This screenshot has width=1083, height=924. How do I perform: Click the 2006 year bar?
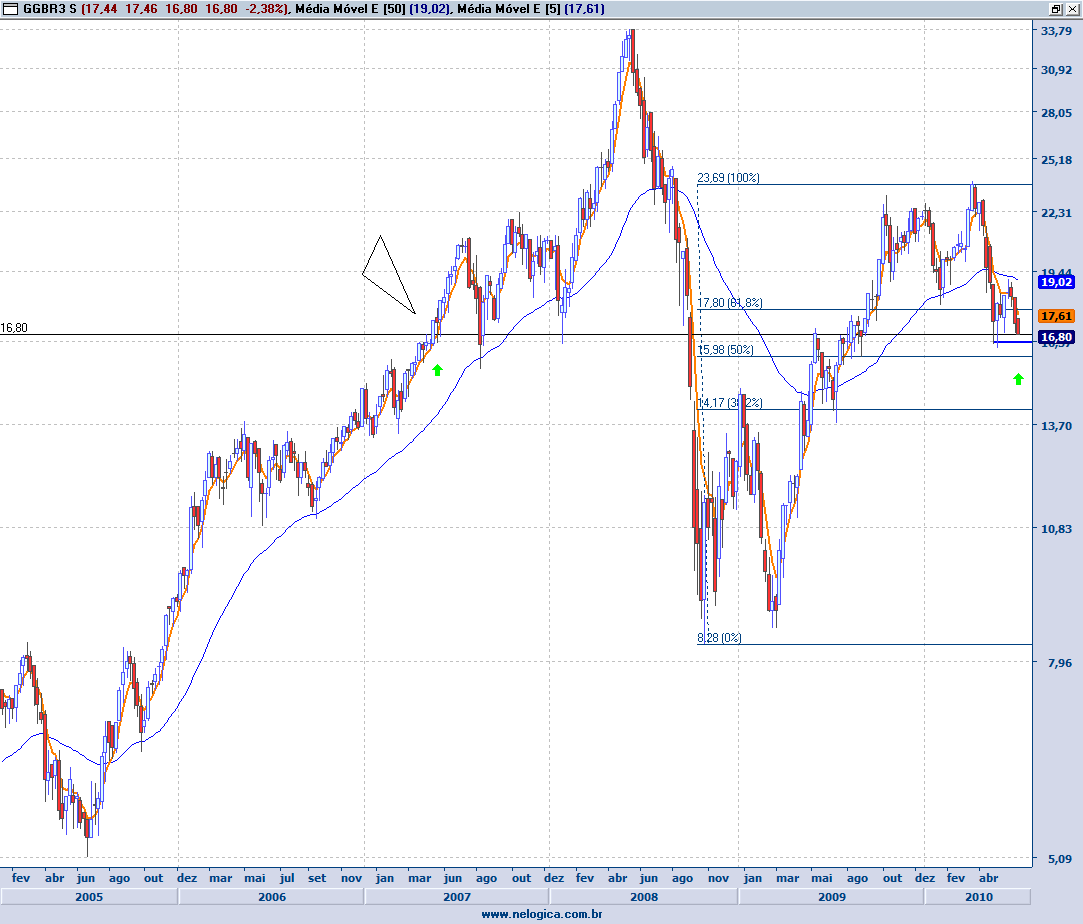(271, 896)
